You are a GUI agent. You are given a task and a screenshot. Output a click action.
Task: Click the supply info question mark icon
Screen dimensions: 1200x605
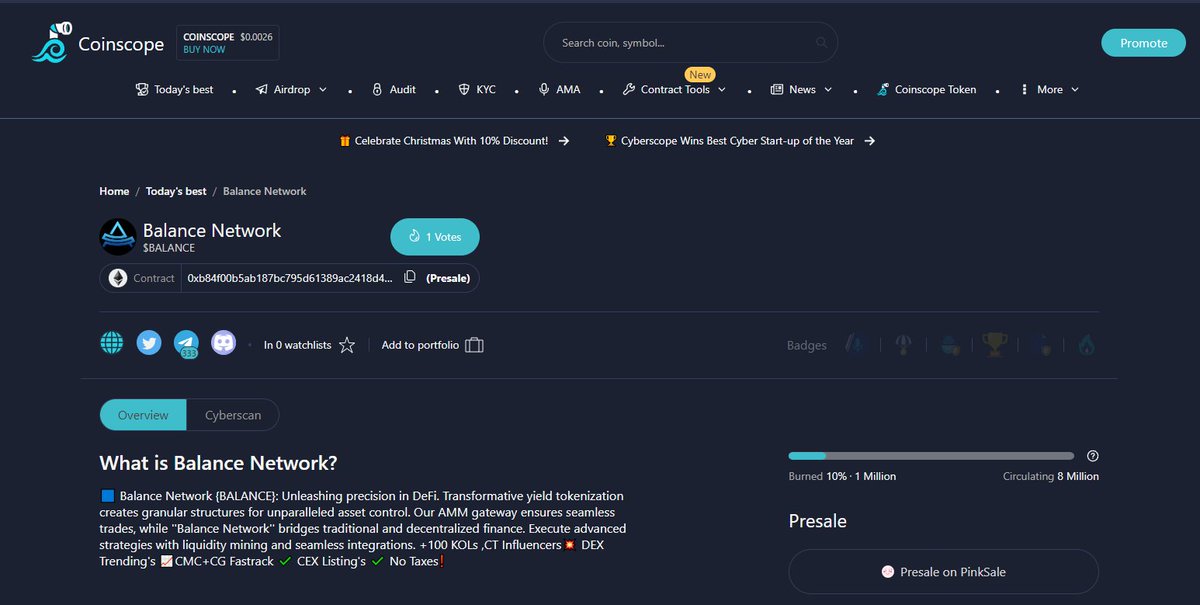tap(1092, 456)
